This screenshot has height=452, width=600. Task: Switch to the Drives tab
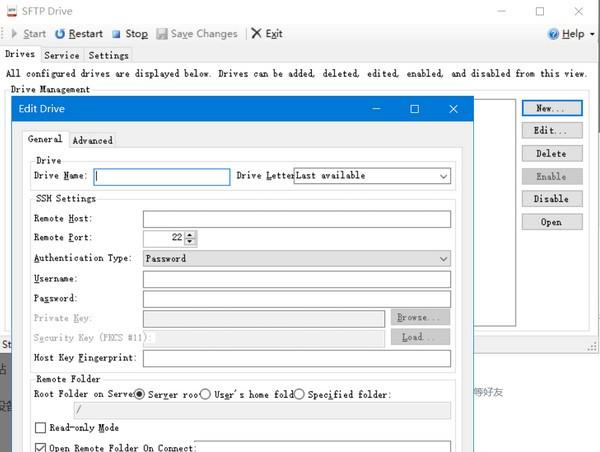pyautogui.click(x=20, y=54)
